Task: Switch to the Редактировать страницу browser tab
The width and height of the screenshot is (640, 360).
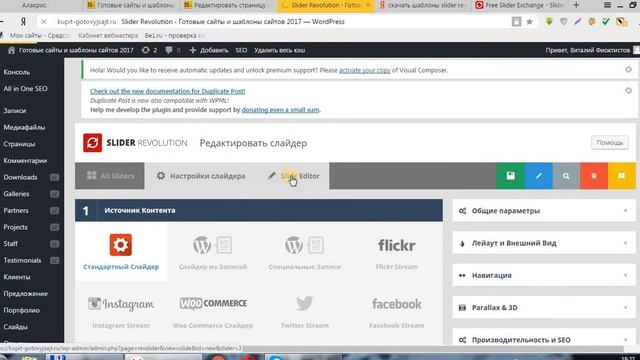Action: (x=227, y=5)
